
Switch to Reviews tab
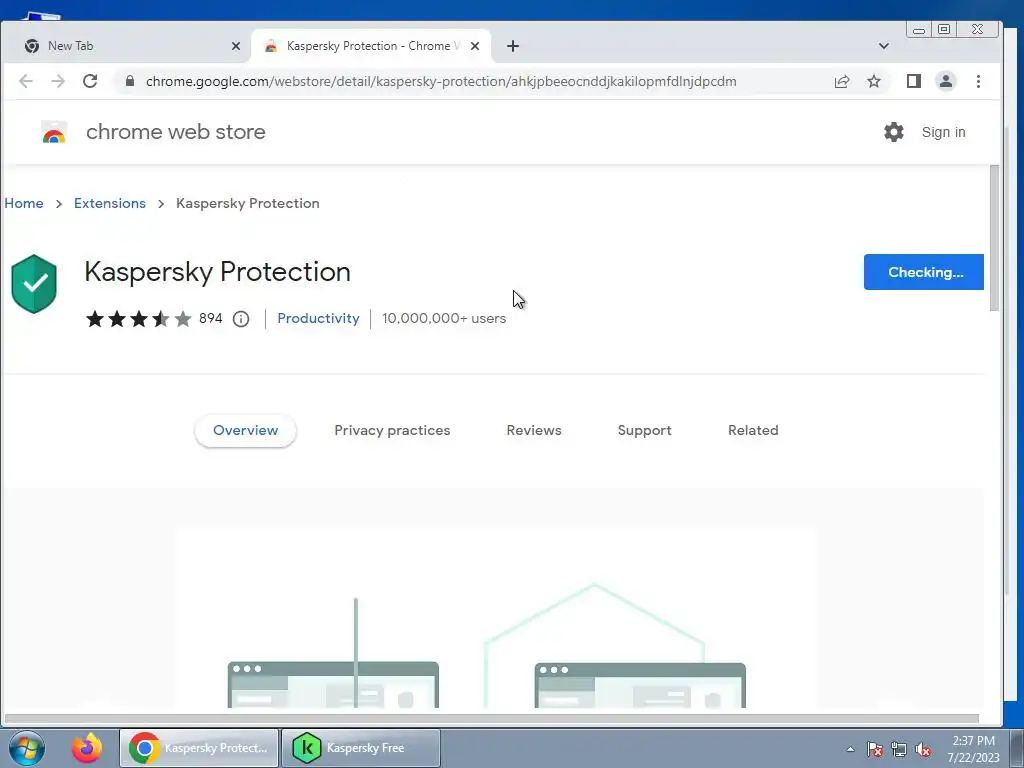tap(534, 430)
